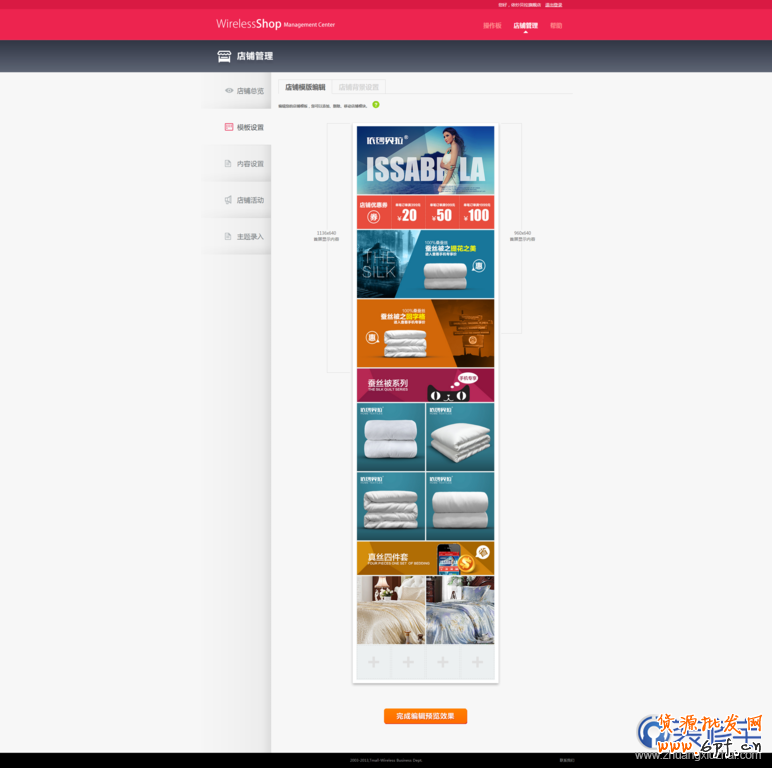Viewport: 772px width, 768px height.
Task: Select the 店铺模版编辑 tab
Action: [305, 87]
